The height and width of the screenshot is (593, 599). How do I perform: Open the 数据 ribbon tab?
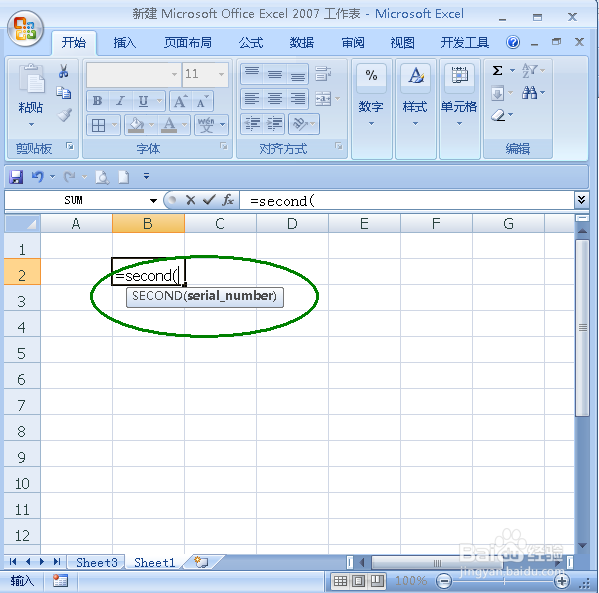click(x=302, y=42)
